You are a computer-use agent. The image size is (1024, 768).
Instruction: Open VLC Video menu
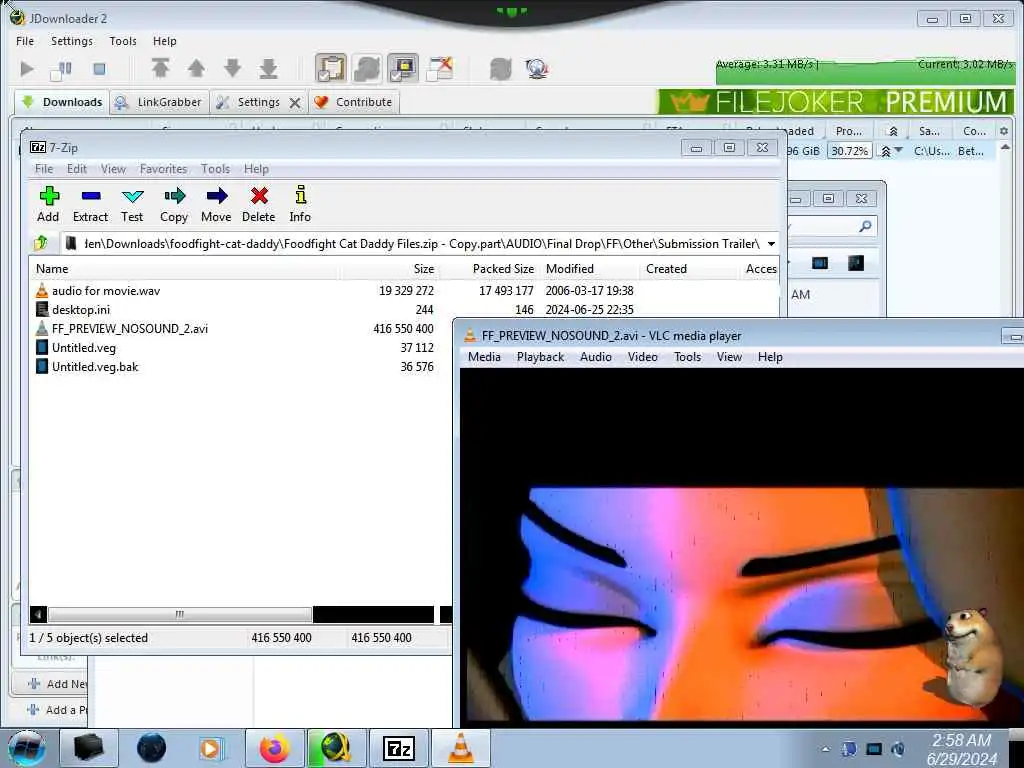(643, 357)
